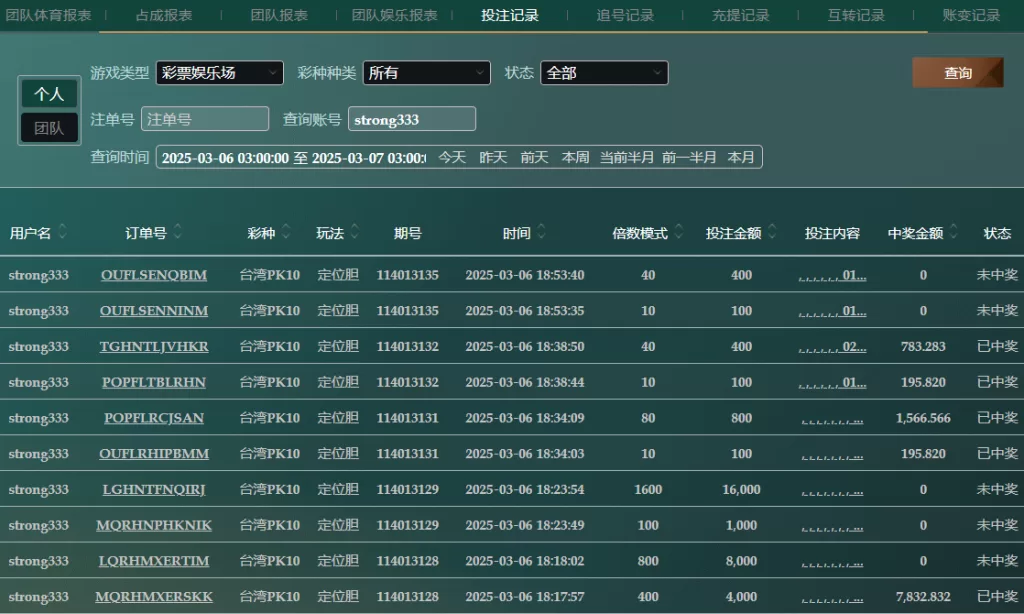Switch to 追号记录 tab
Viewport: 1024px width, 614px height.
(625, 16)
